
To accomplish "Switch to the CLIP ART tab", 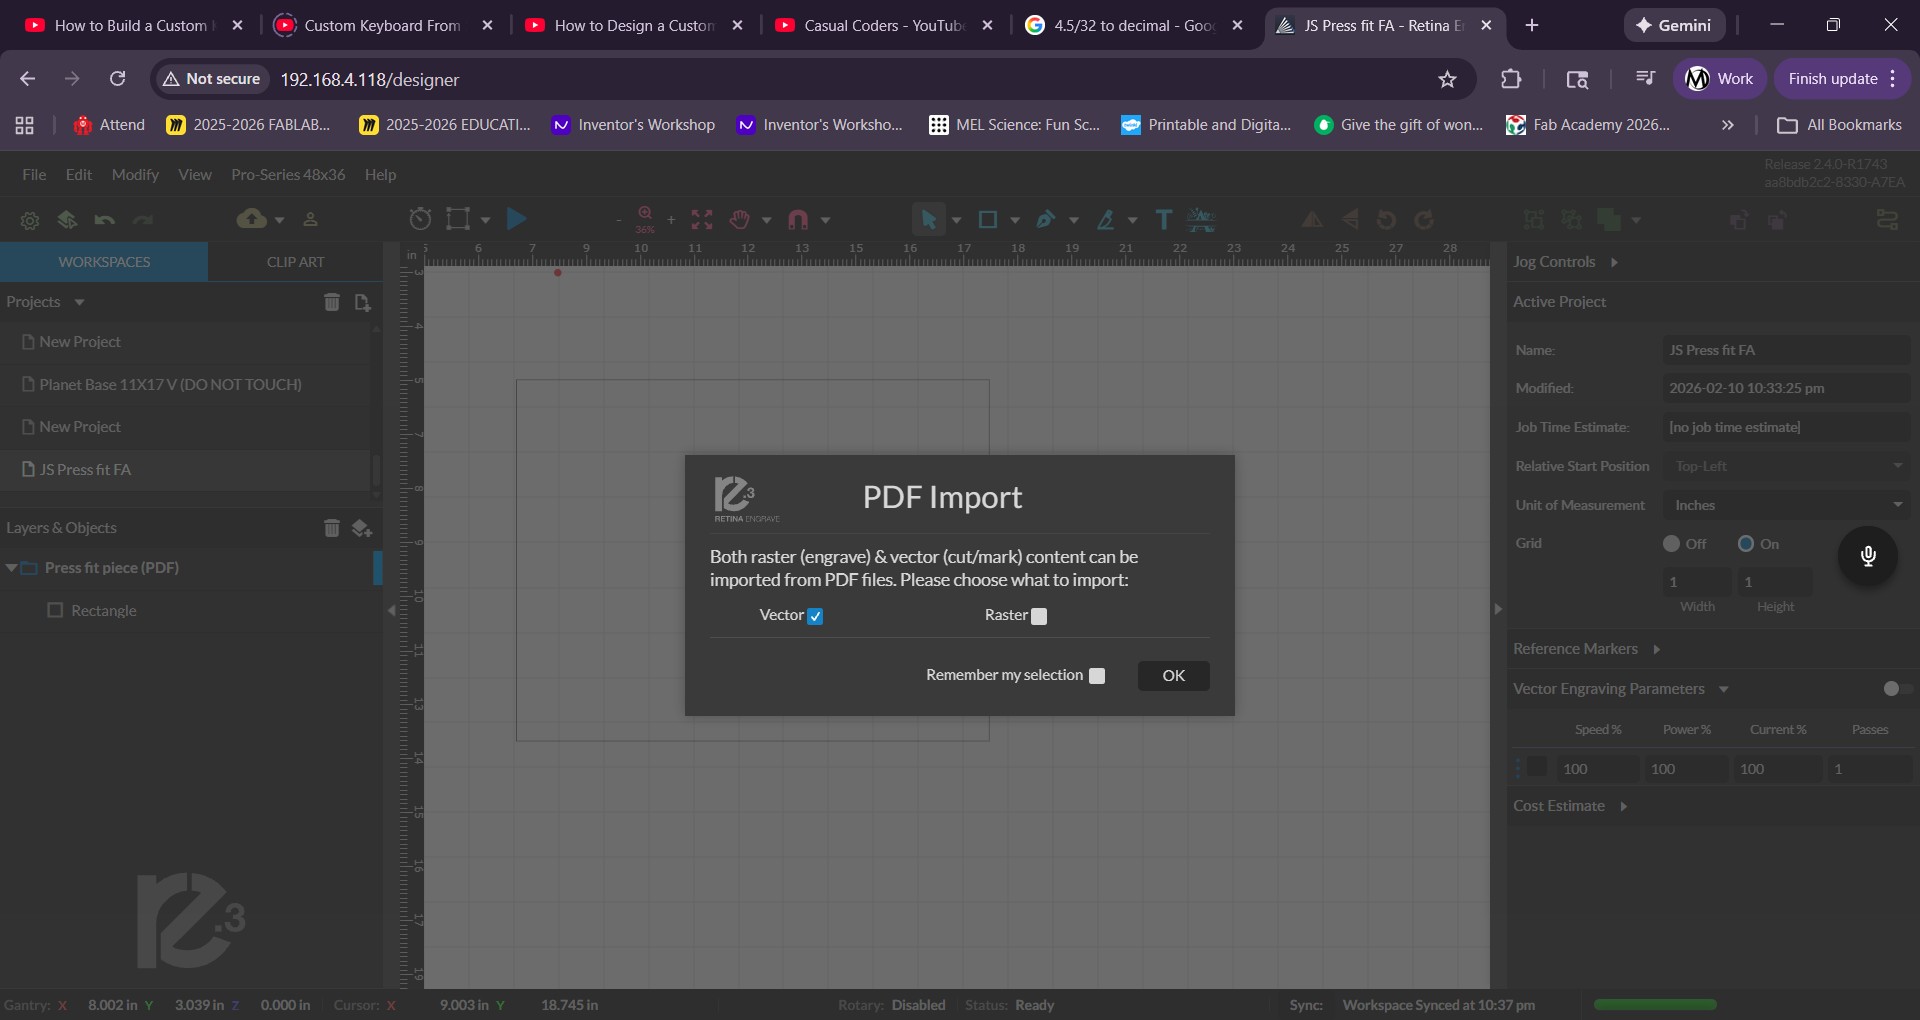I will coord(296,262).
